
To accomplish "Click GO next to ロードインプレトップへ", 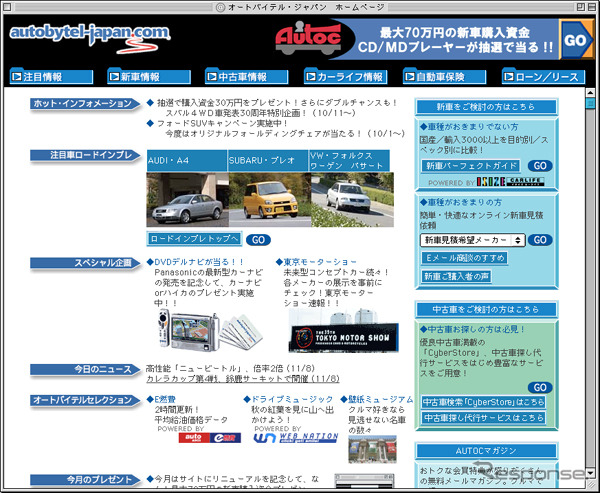I will point(258,240).
